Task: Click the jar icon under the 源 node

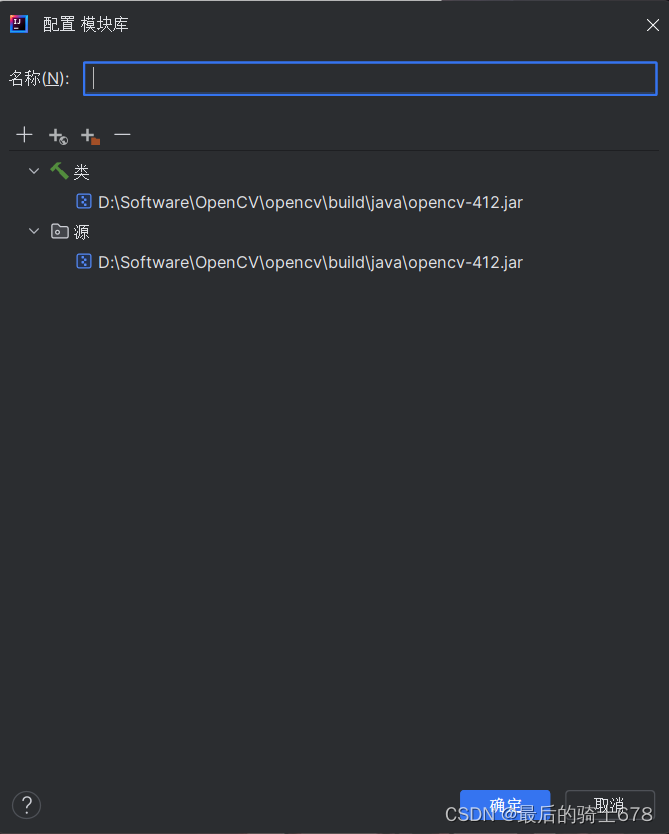Action: tap(83, 261)
